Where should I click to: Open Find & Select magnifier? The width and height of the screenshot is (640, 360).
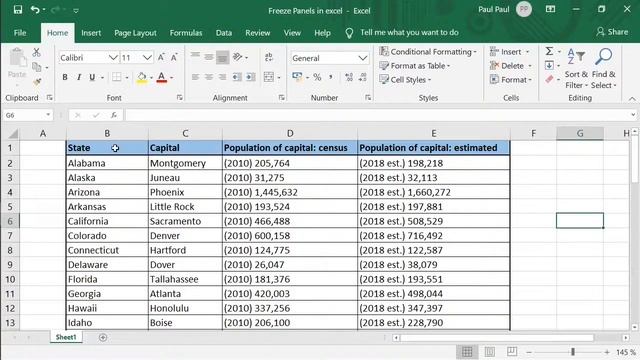tap(603, 57)
